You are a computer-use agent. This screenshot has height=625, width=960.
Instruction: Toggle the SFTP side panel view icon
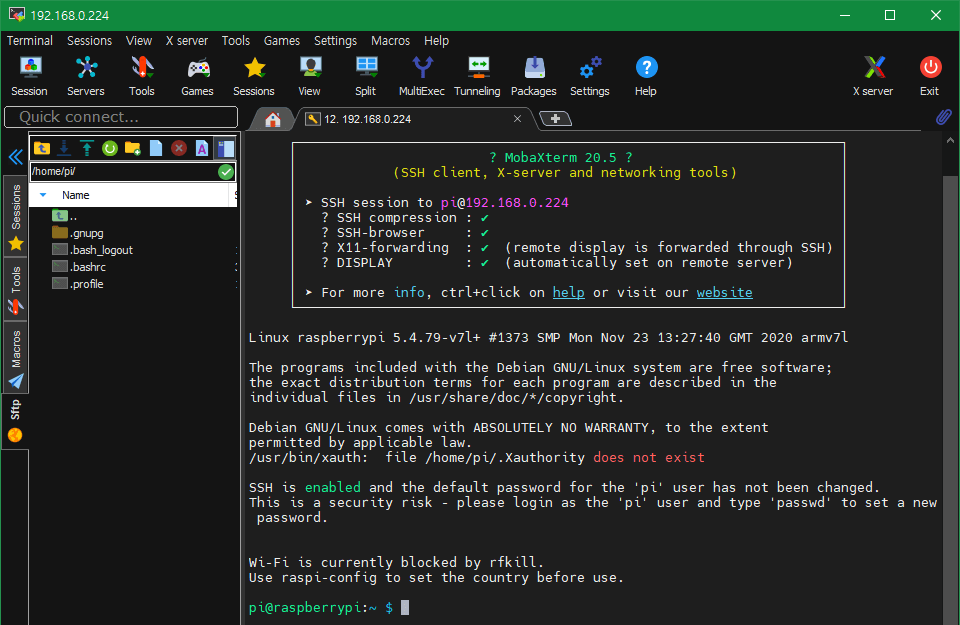tap(225, 148)
